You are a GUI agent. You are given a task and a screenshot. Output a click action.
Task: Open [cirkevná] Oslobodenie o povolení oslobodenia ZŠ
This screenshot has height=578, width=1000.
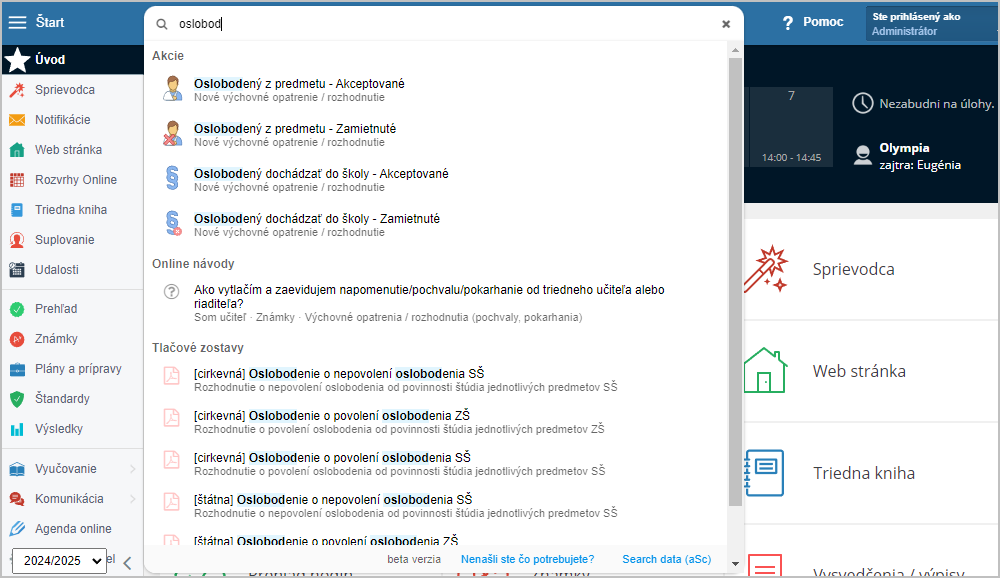pos(436,422)
